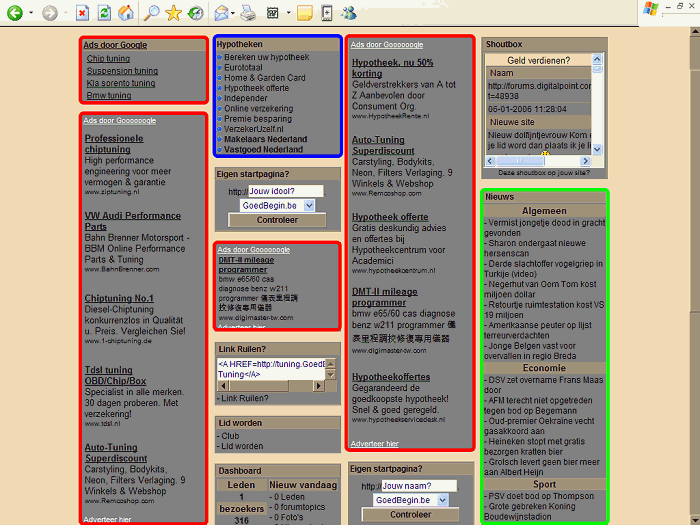The width and height of the screenshot is (700, 525).
Task: Click the Refresh page icon
Action: 104,13
